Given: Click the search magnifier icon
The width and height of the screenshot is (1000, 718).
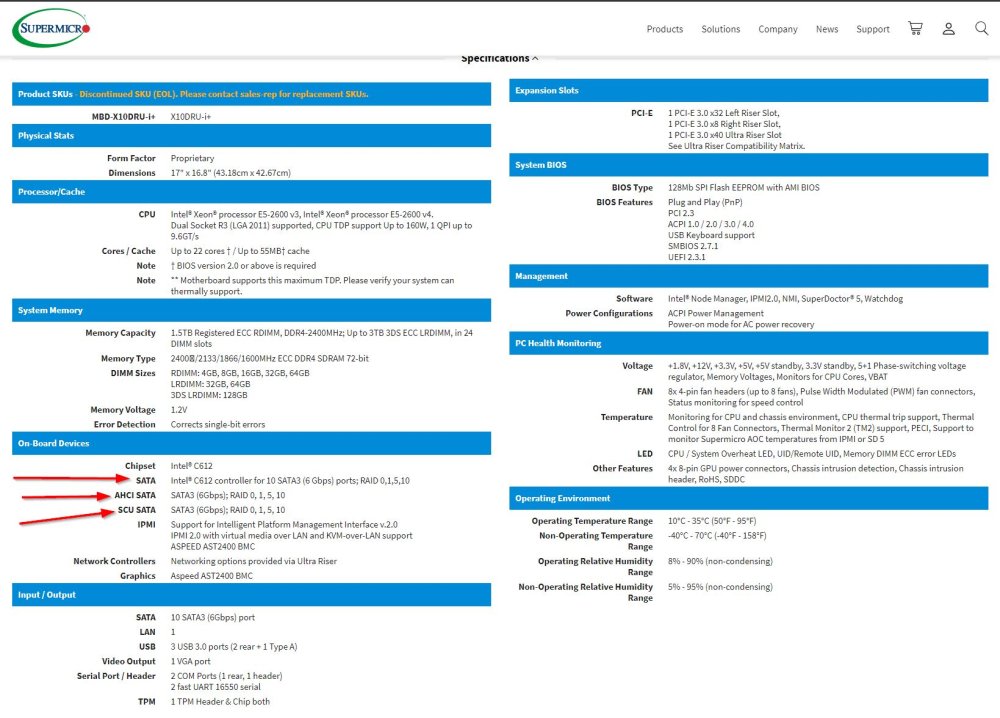Looking at the screenshot, I should click(982, 28).
